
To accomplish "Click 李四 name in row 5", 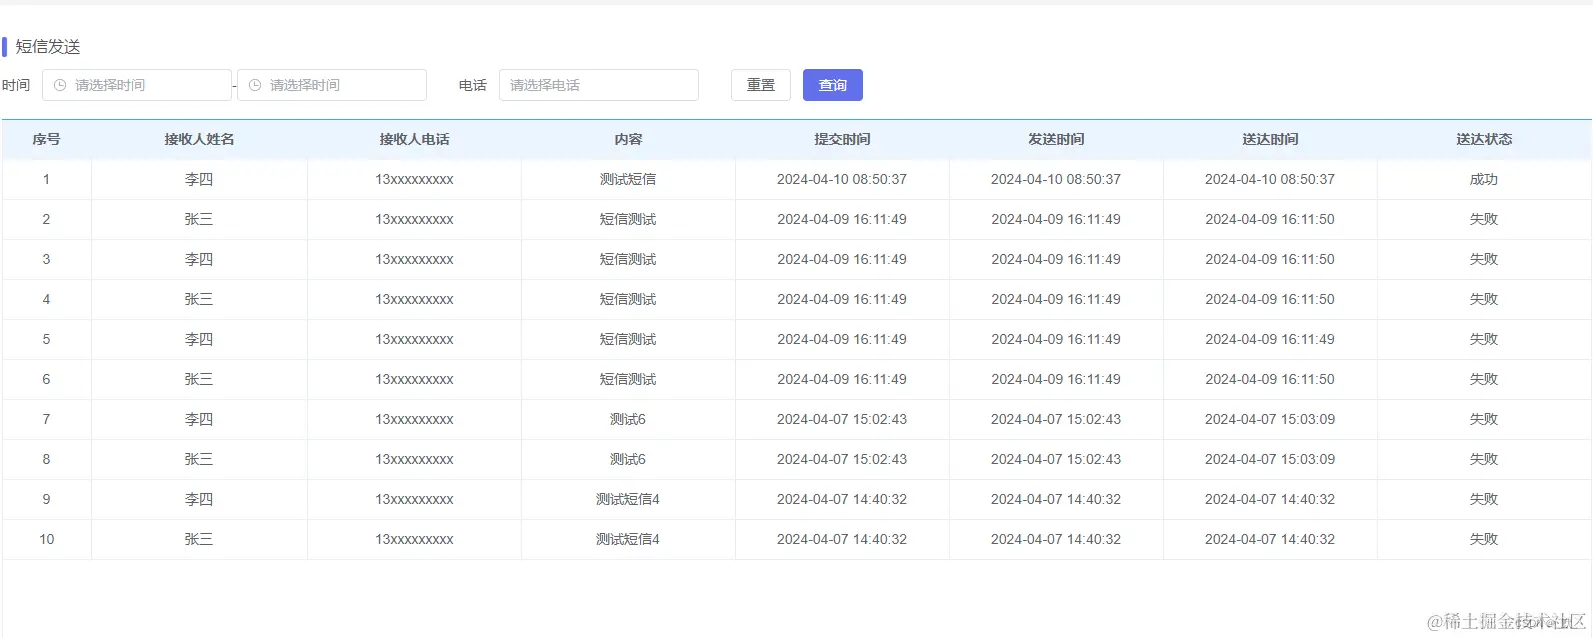I will click(199, 339).
